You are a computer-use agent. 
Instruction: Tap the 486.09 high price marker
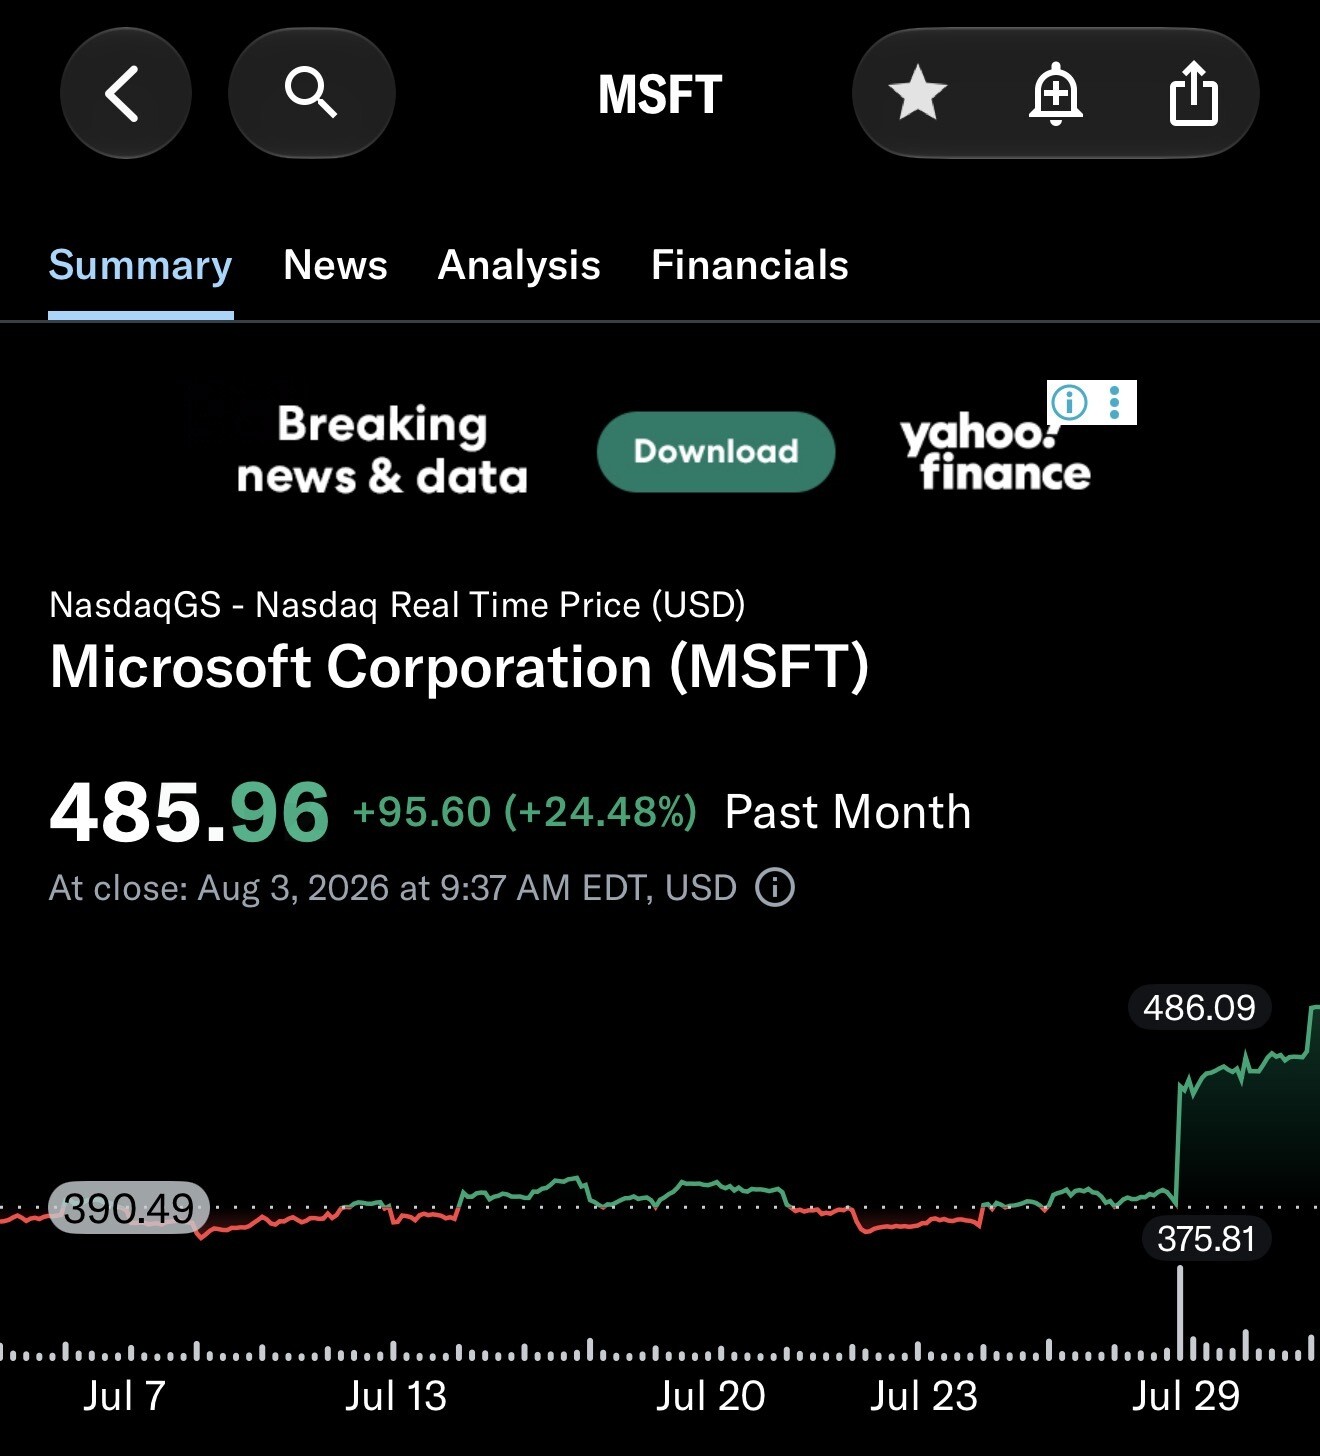(x=1199, y=1007)
